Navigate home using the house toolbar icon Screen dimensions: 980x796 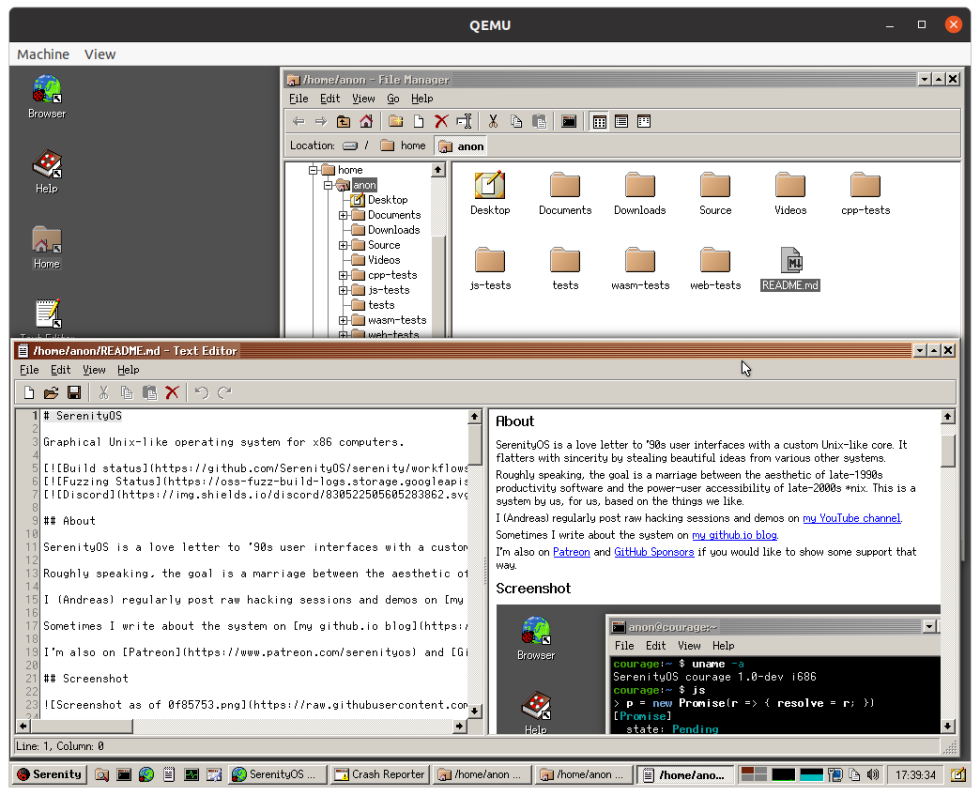[365, 121]
